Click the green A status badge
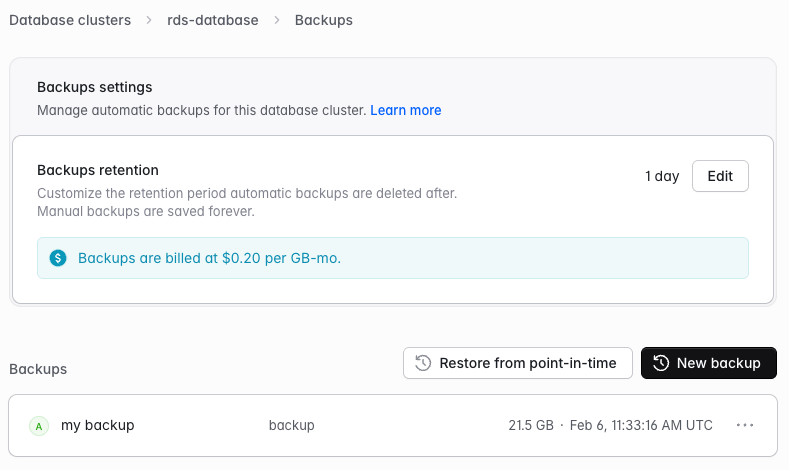This screenshot has height=470, width=789. click(x=39, y=426)
